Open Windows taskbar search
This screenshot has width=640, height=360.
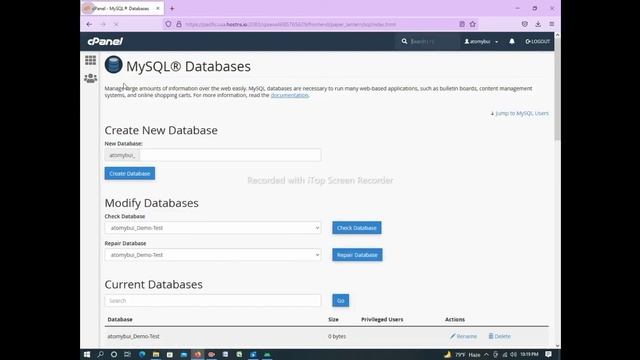[x=100, y=354]
